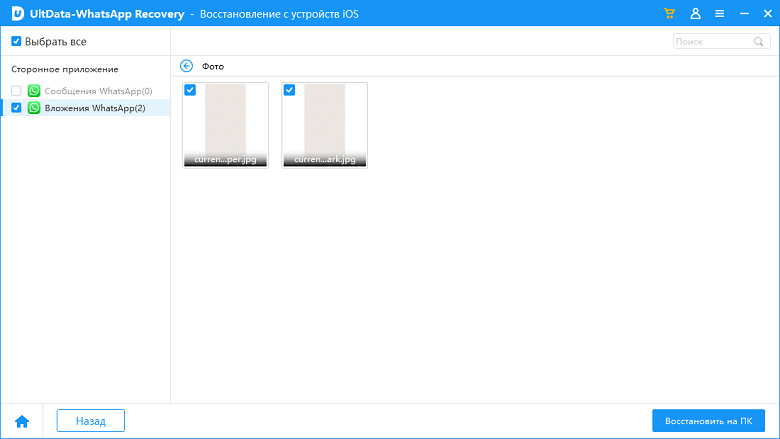Screen dimensions: 780x439
Task: Click the UltData app logo icon
Action: [x=16, y=13]
